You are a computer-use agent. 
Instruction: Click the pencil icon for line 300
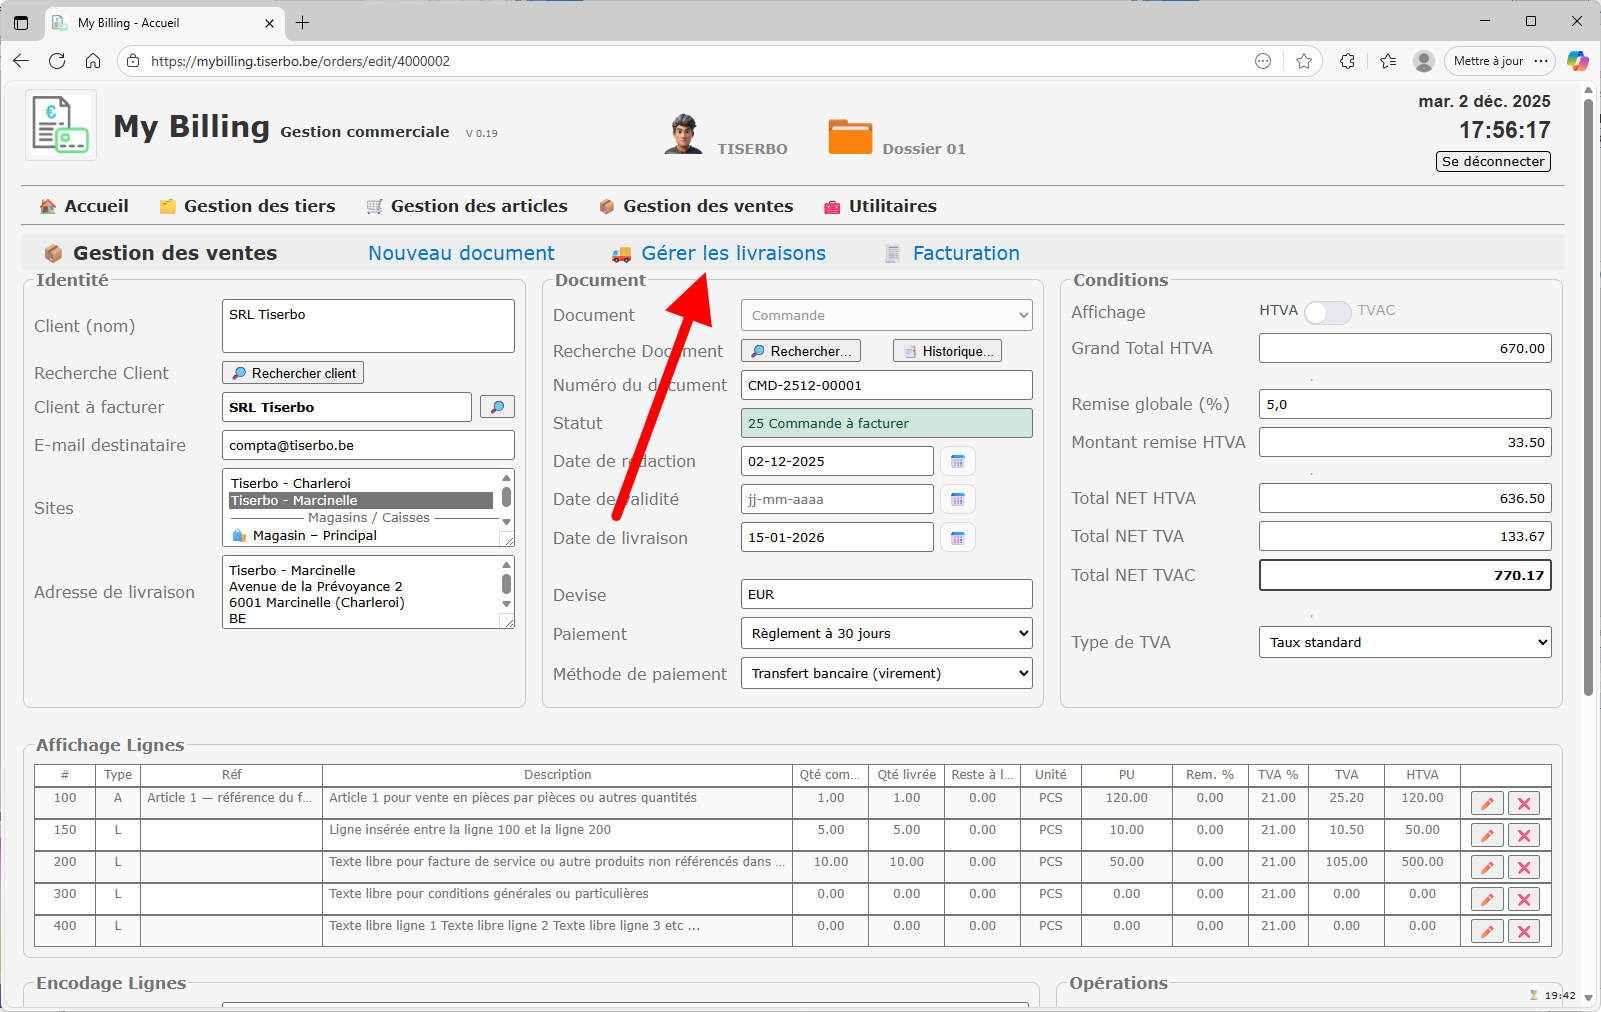click(1487, 900)
